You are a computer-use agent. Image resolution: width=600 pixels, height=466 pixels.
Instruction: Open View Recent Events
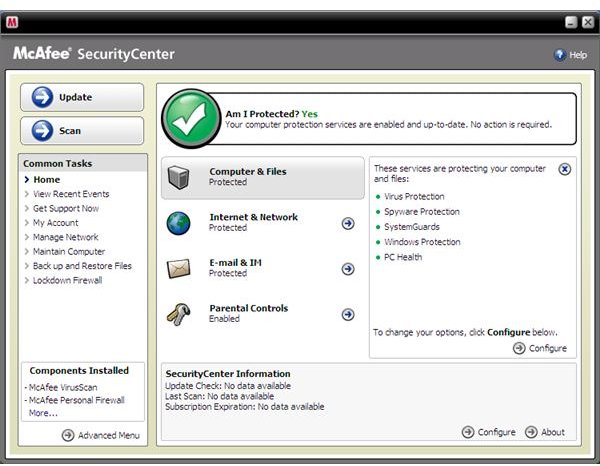[x=71, y=194]
